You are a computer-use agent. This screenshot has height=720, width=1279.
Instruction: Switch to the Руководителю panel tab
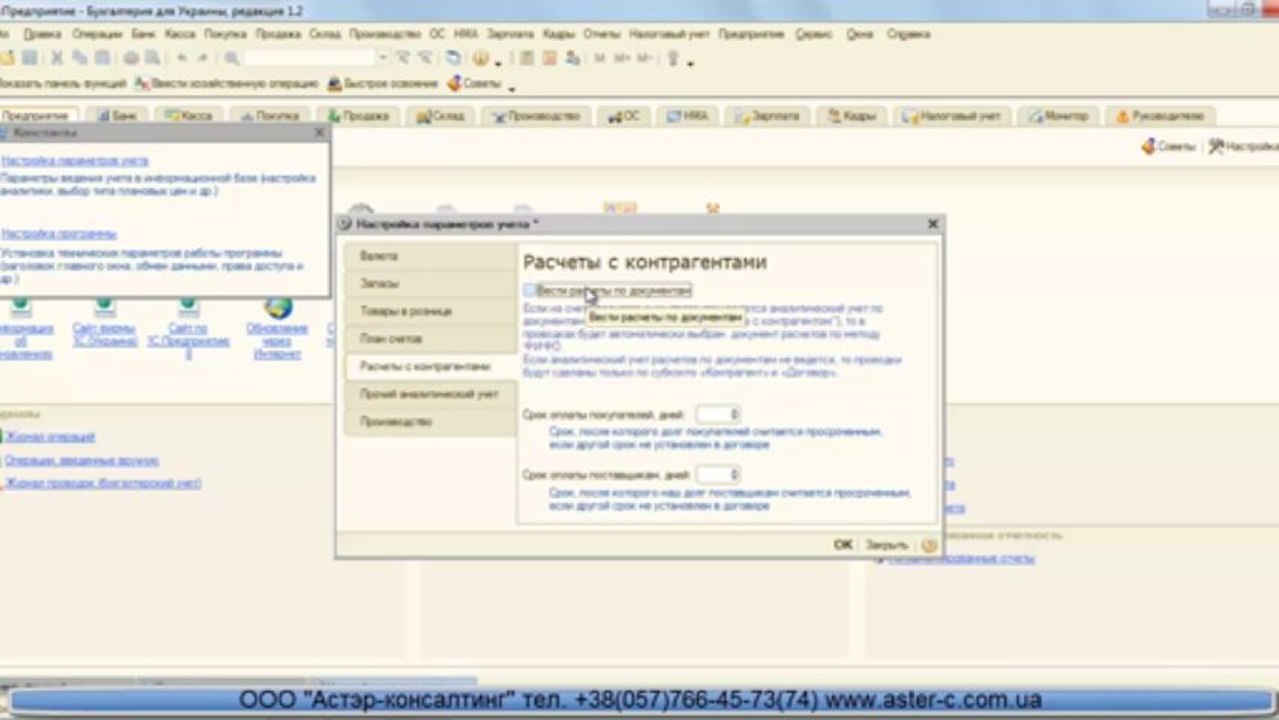1161,116
